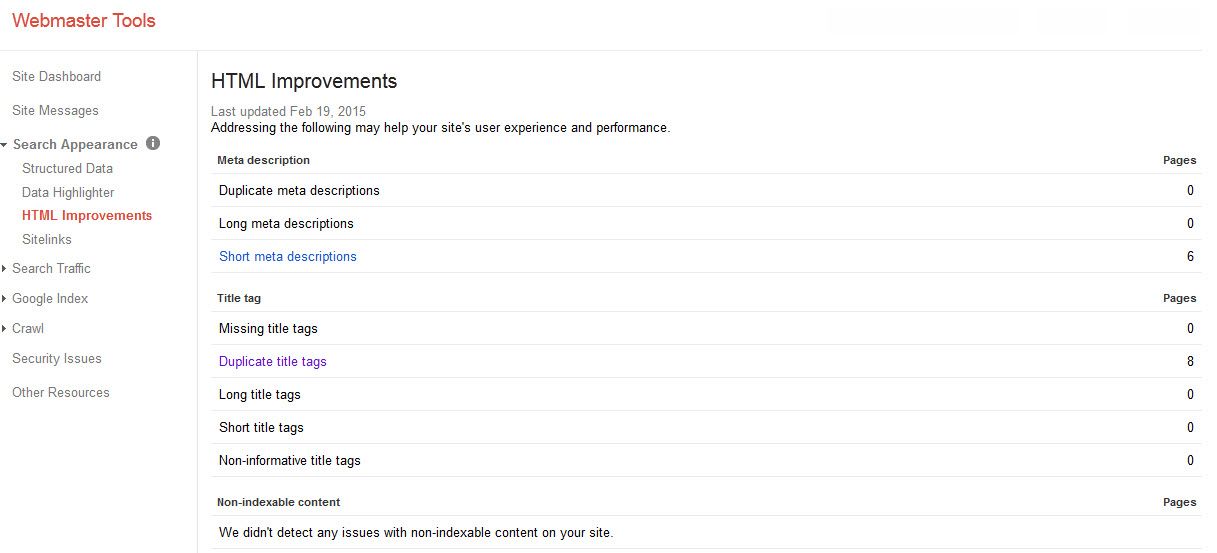Click the Webmaster Tools logo text
Image resolution: width=1217 pixels, height=553 pixels.
[x=84, y=21]
